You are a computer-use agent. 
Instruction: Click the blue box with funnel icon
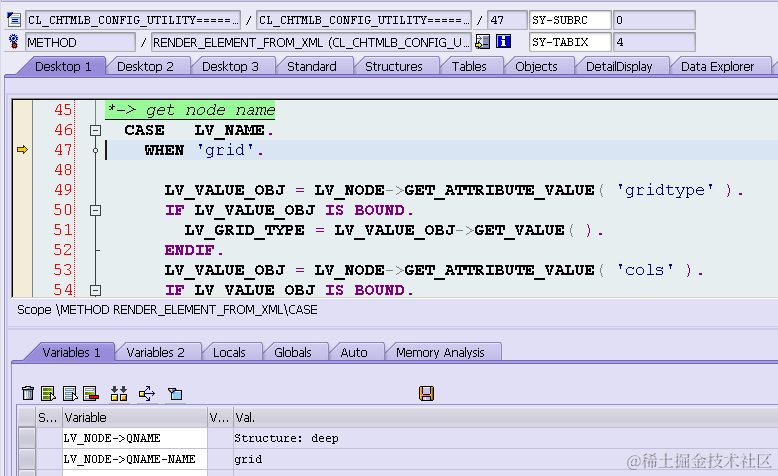175,394
